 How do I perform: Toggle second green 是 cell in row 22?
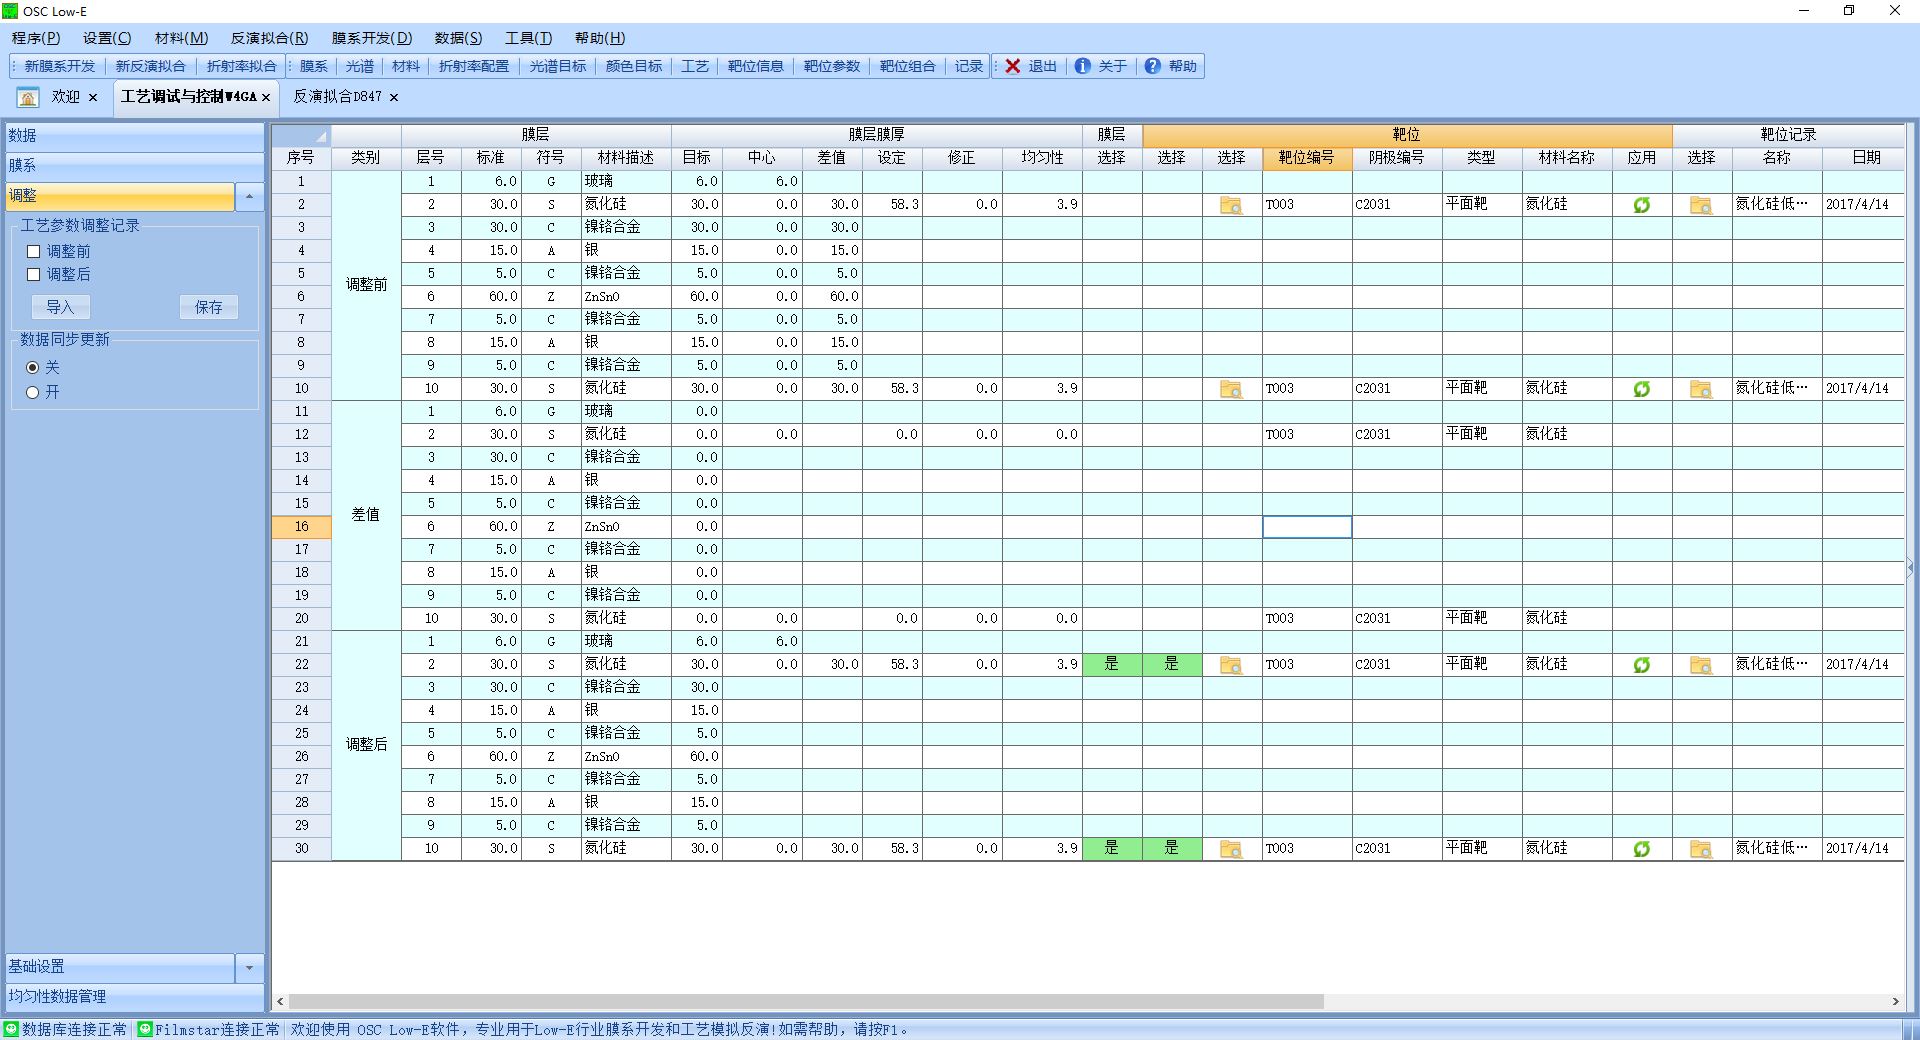[1172, 664]
